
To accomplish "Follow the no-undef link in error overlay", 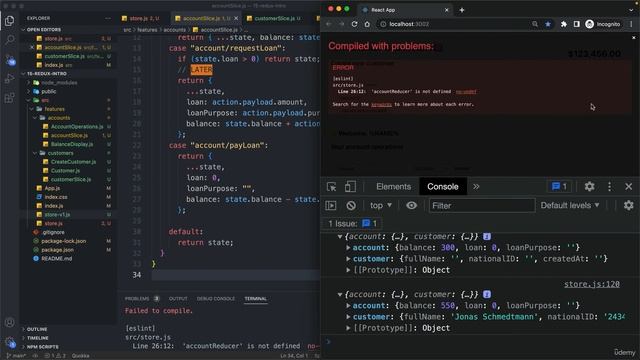I will pyautogui.click(x=466, y=92).
